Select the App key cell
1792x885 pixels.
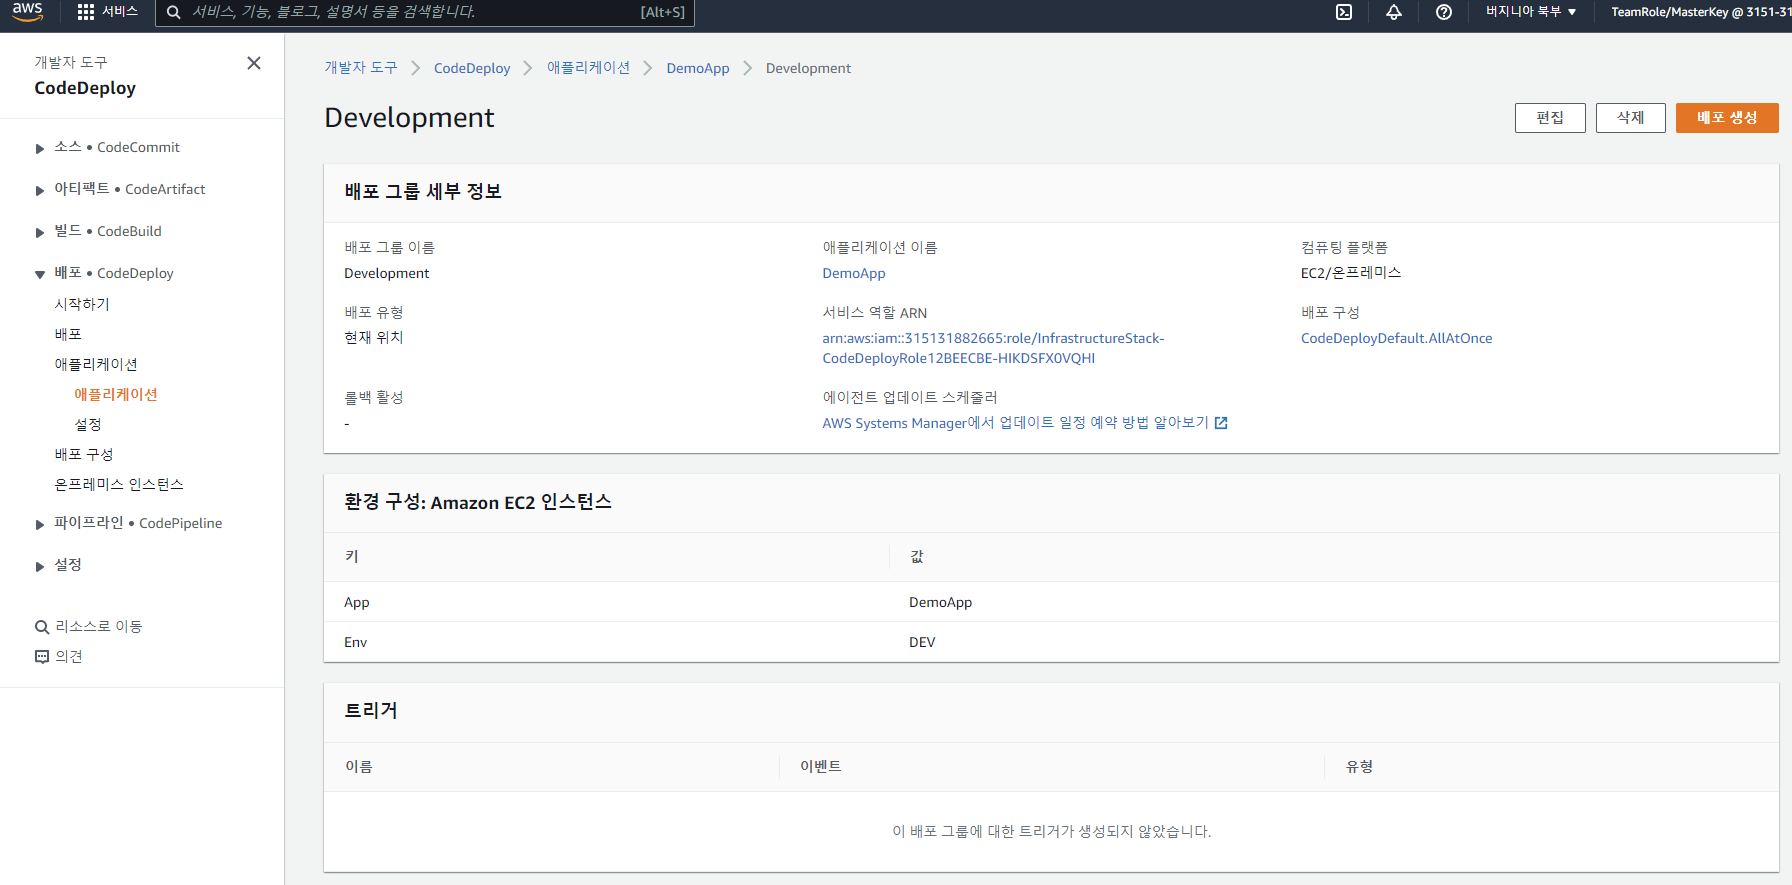pos(357,602)
